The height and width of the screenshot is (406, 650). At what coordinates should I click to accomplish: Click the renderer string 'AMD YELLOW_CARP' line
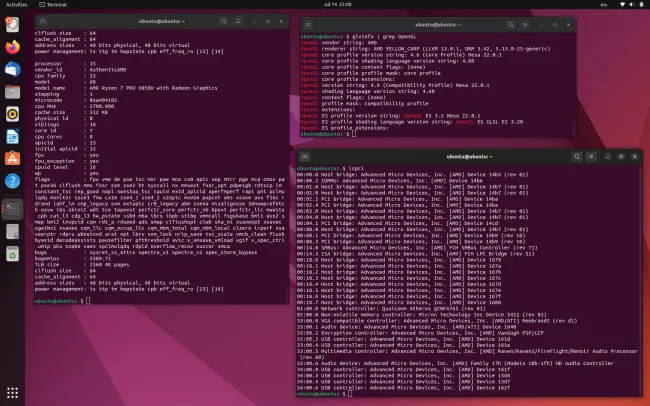pos(425,49)
